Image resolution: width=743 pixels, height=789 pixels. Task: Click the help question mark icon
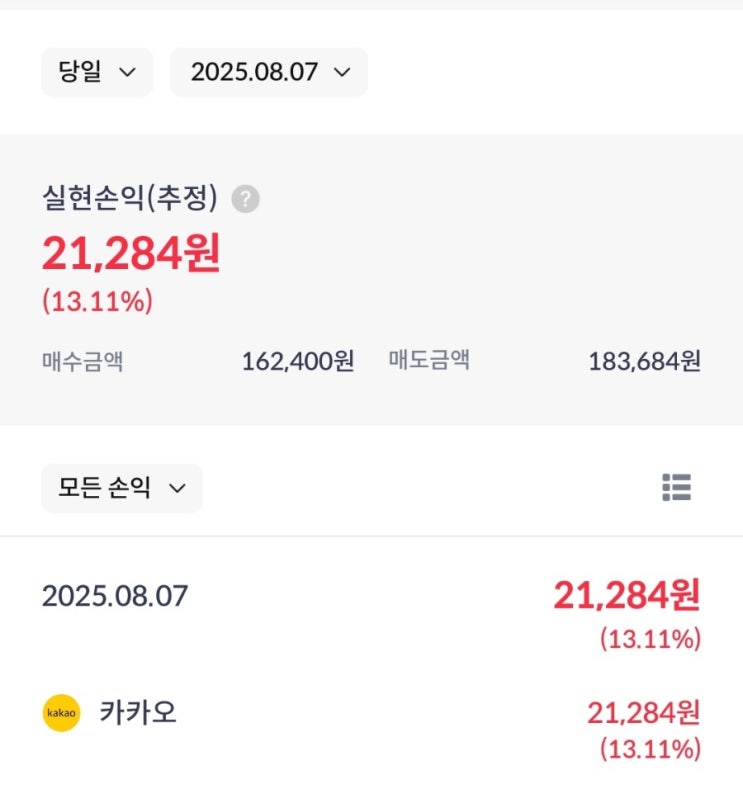coord(245,199)
